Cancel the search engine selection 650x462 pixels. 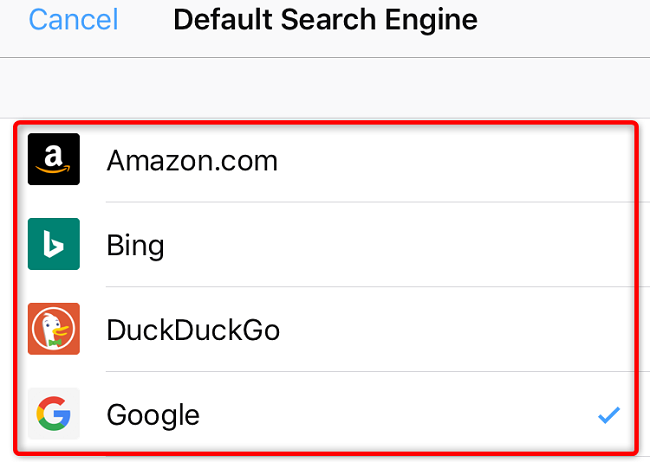(x=73, y=19)
